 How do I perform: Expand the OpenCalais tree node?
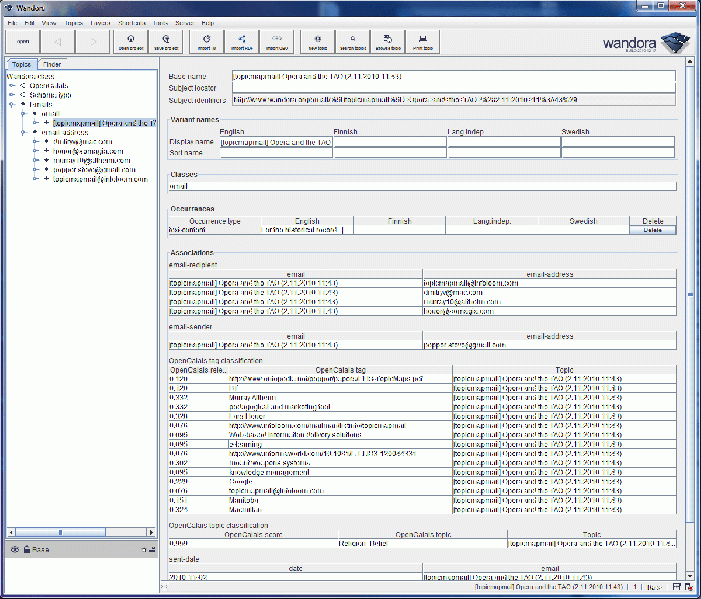(x=12, y=85)
